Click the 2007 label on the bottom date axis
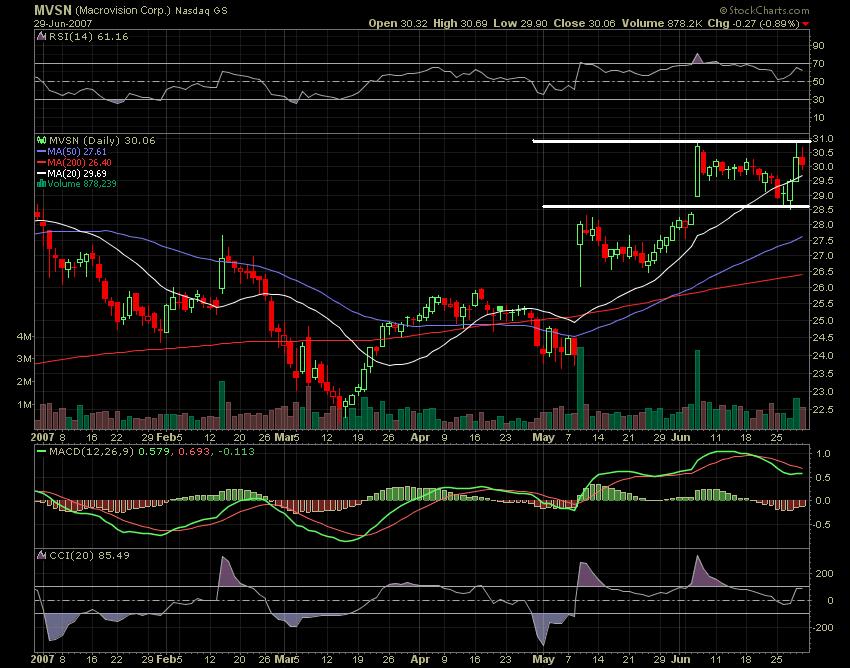Viewport: 850px width, 668px height. tap(43, 659)
